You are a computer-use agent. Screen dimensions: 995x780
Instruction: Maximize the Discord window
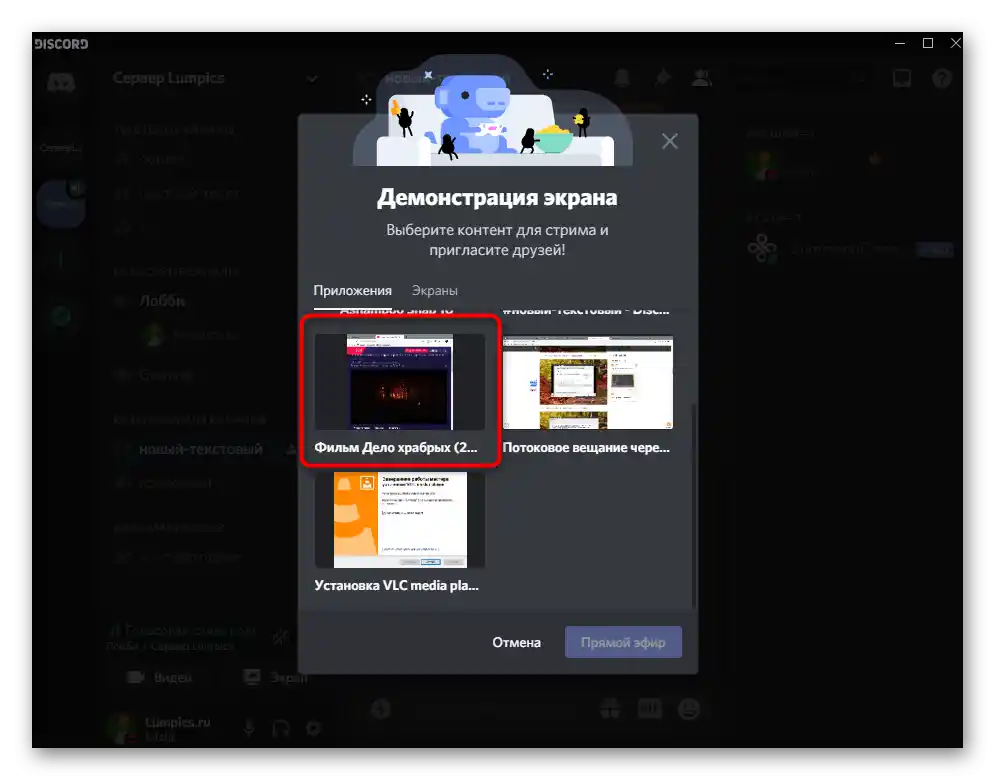(x=928, y=43)
